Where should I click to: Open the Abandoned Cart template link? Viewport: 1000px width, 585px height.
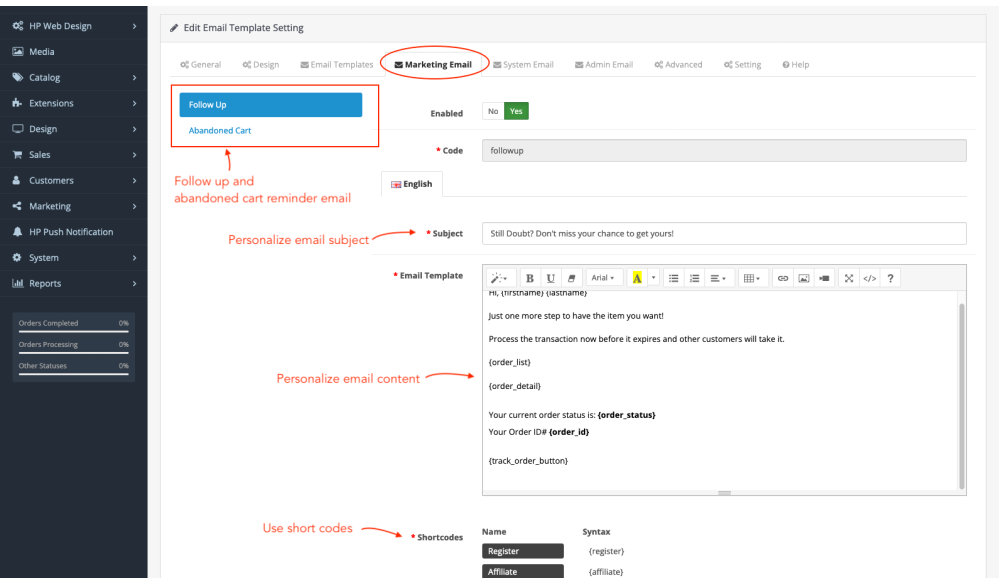220,131
